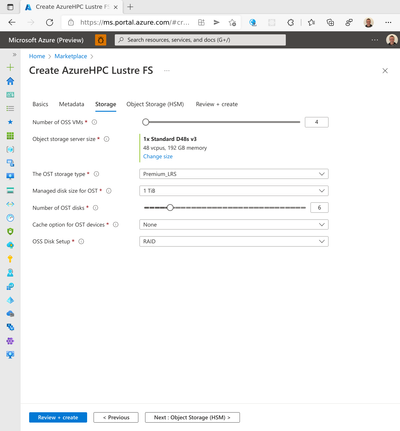
Task: Open a new browser tab with plus
Action: pyautogui.click(x=130, y=7)
